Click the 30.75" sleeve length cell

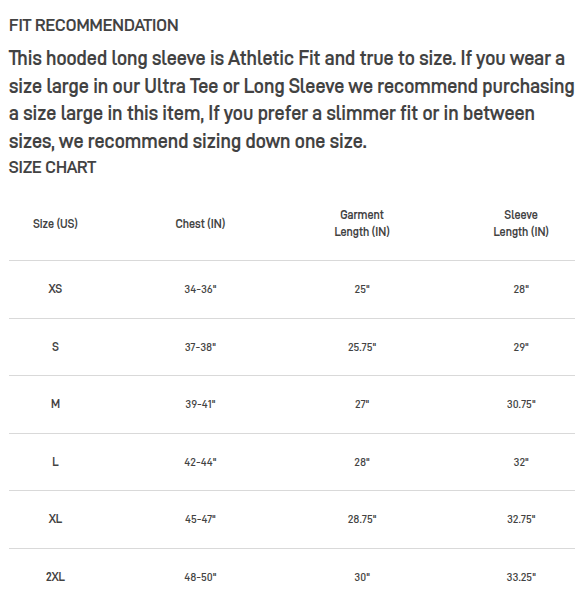521,404
